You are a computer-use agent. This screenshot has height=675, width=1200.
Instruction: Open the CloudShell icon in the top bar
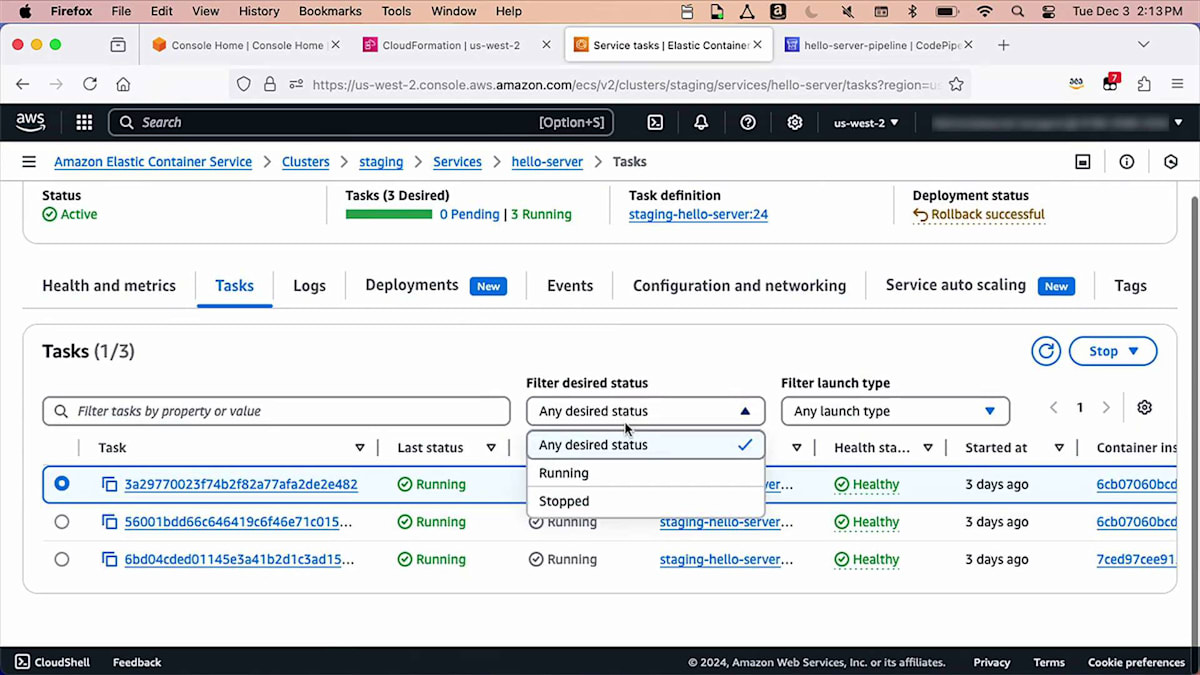coord(655,122)
